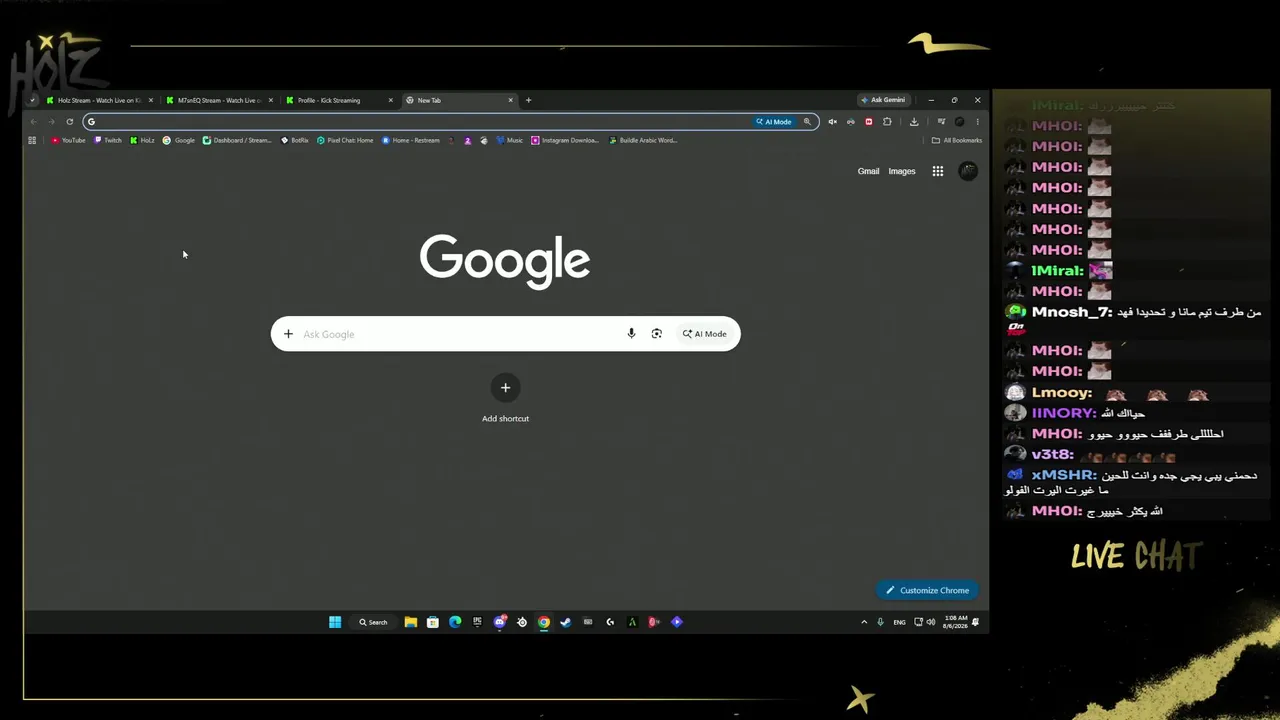1280x720 pixels.
Task: Open the Google apps grid
Action: click(x=938, y=171)
